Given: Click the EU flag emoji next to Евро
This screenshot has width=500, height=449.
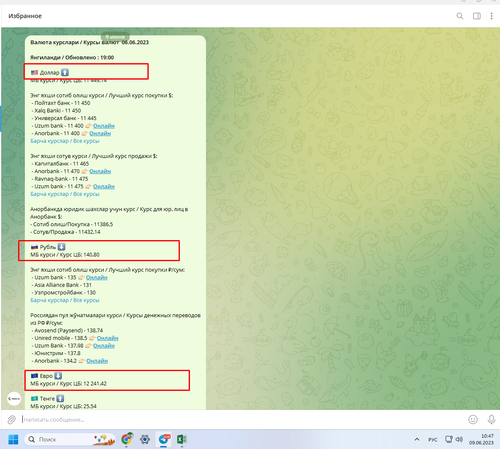Looking at the screenshot, I should point(34,376).
